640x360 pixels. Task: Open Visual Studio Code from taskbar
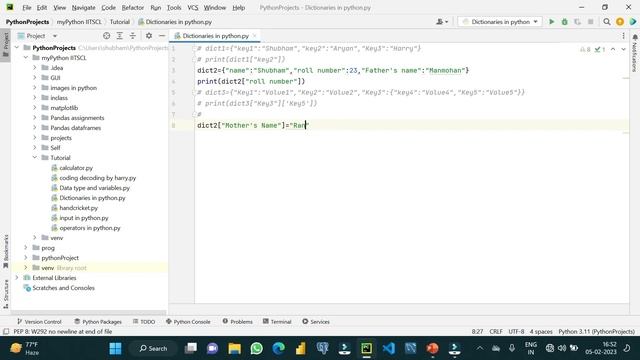click(389, 348)
